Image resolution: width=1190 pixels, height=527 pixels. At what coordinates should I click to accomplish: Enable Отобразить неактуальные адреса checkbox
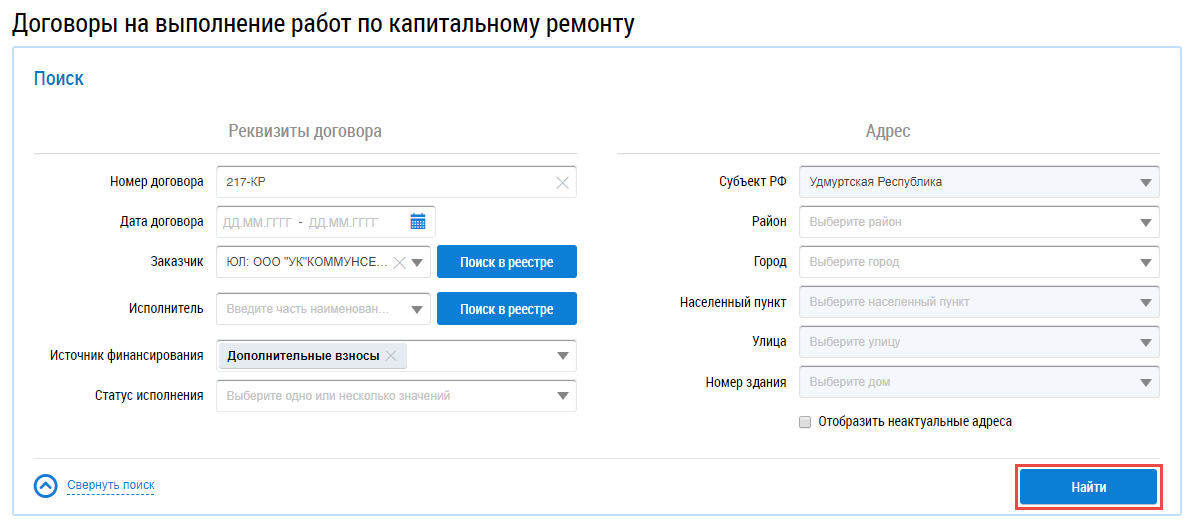(x=805, y=422)
